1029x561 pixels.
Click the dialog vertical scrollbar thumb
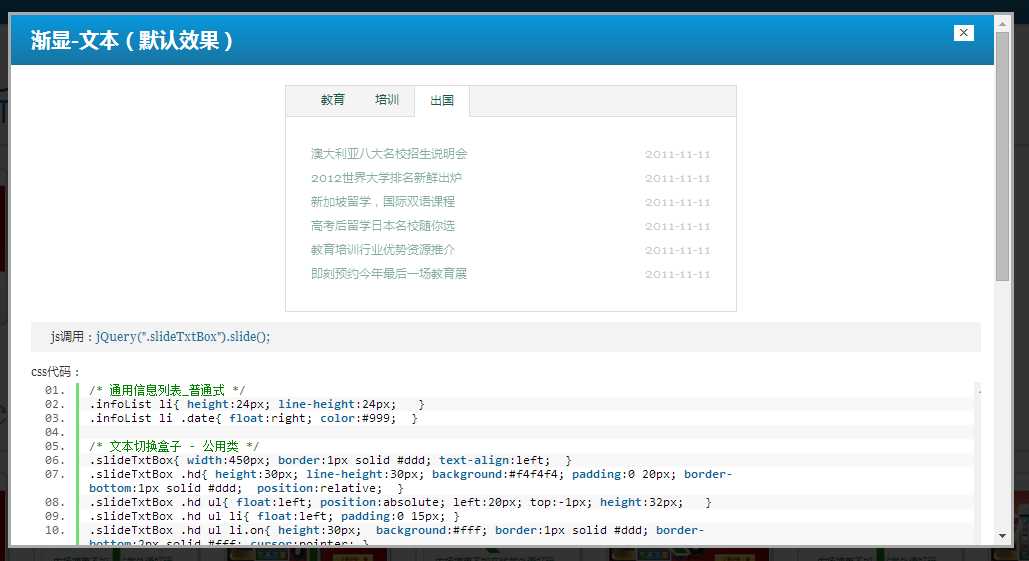coord(1002,156)
